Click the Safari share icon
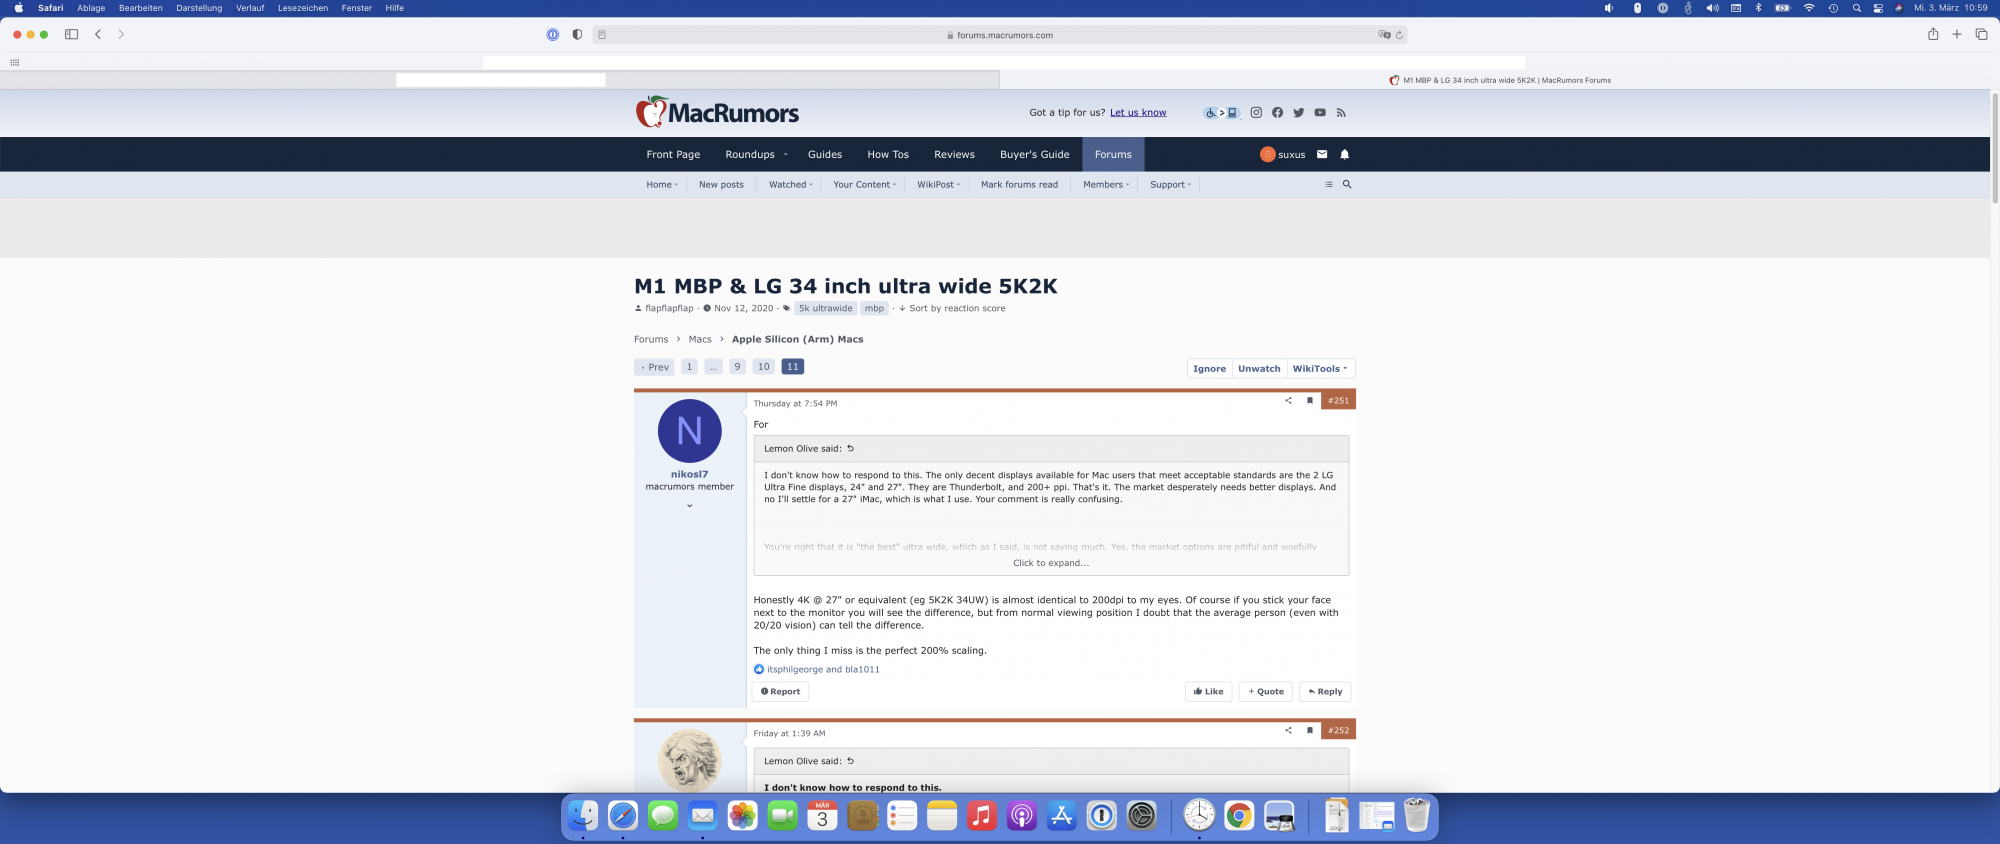Image resolution: width=2000 pixels, height=844 pixels. tap(1933, 34)
